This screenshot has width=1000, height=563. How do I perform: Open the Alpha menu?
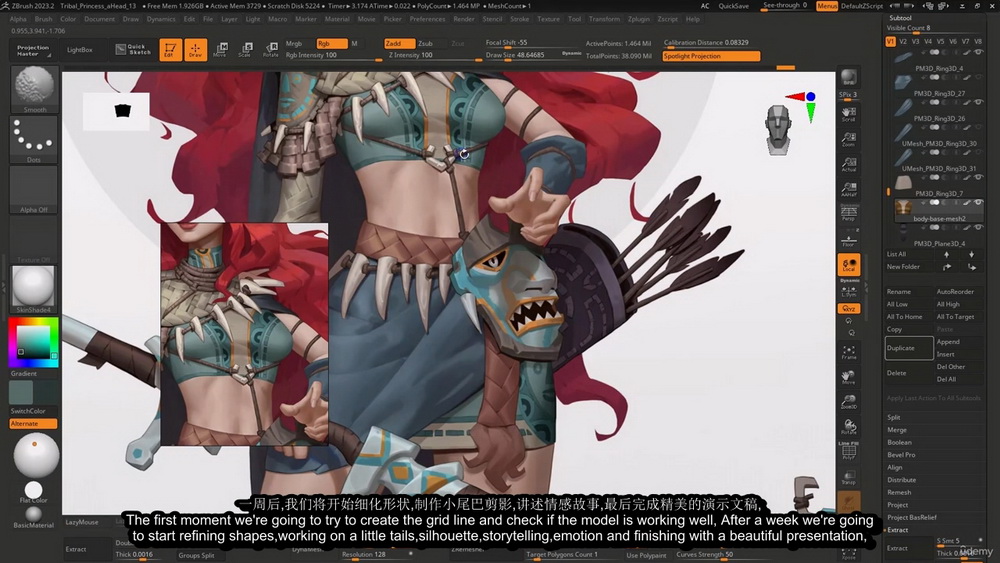[18, 19]
